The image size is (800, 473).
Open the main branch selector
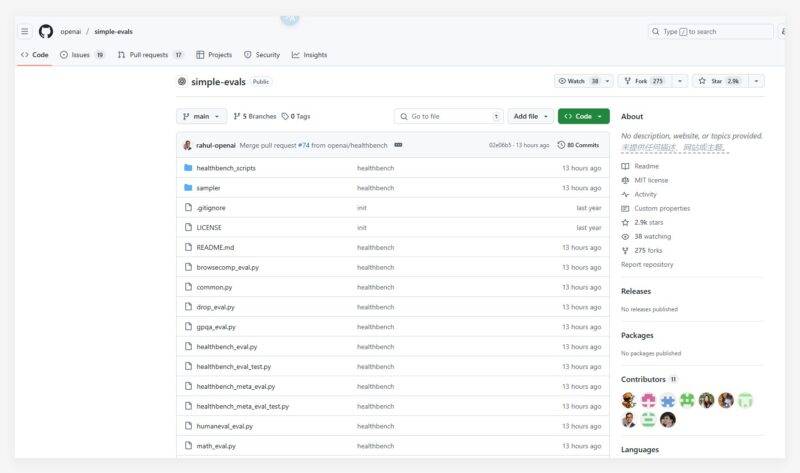point(202,116)
